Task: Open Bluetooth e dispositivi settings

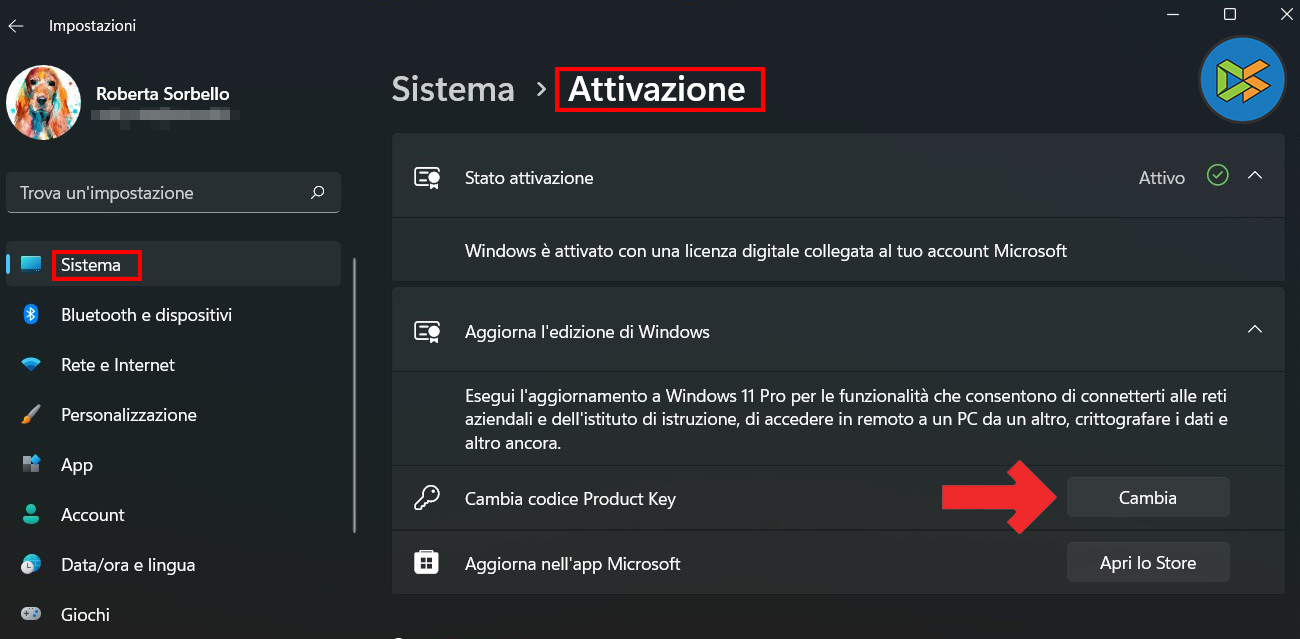Action: pos(146,315)
